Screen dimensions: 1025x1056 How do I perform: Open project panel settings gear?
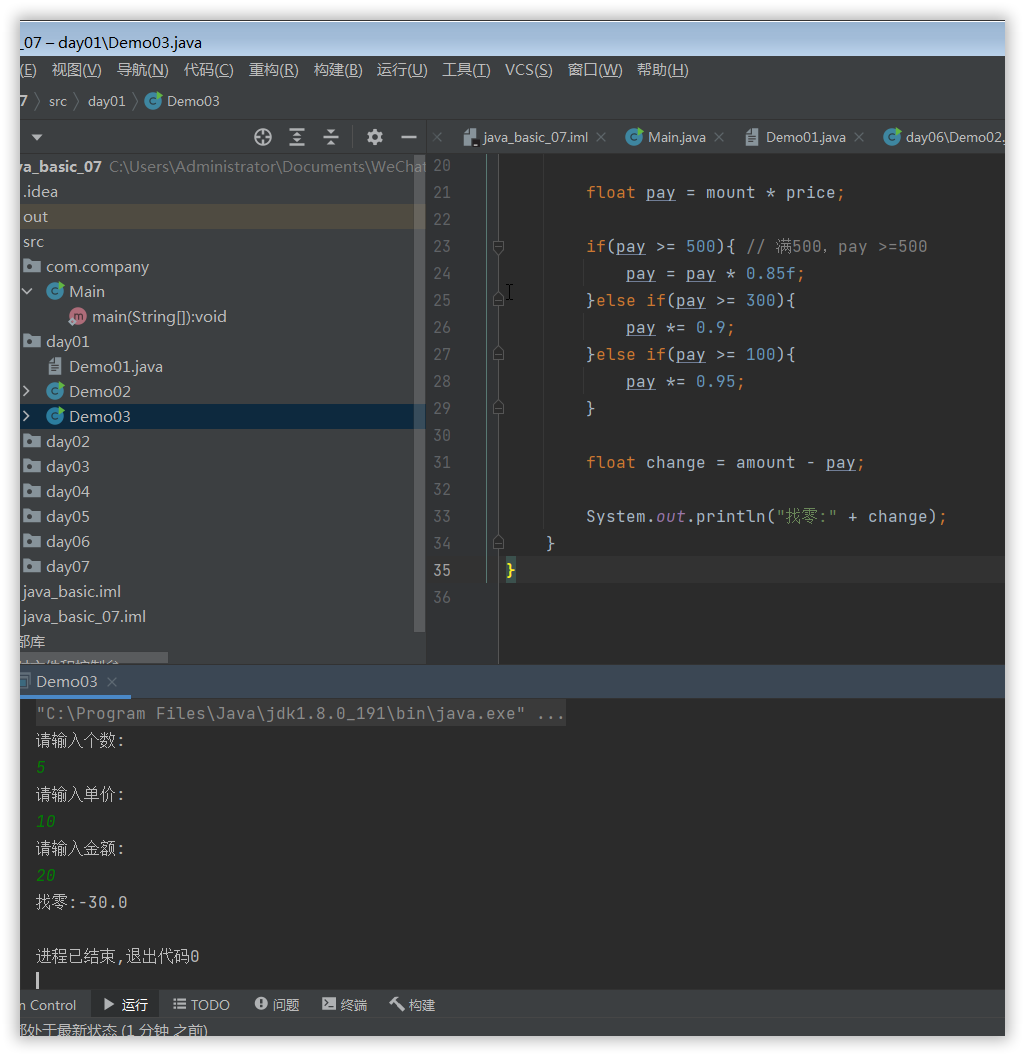(374, 137)
